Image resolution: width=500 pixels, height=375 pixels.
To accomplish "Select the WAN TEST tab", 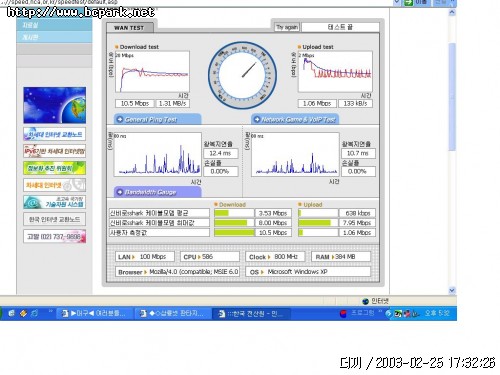I will click(x=129, y=28).
